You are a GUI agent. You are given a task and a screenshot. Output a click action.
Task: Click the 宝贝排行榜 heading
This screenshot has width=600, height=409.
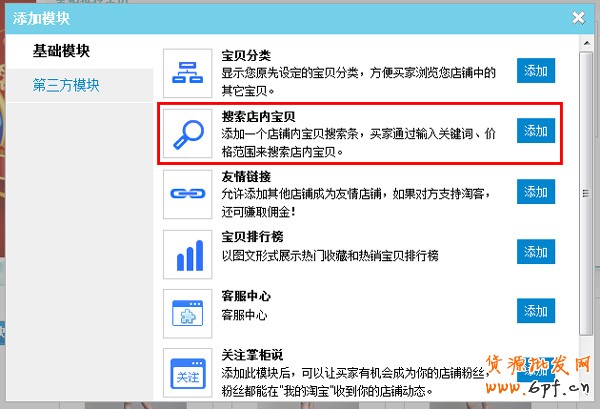251,237
